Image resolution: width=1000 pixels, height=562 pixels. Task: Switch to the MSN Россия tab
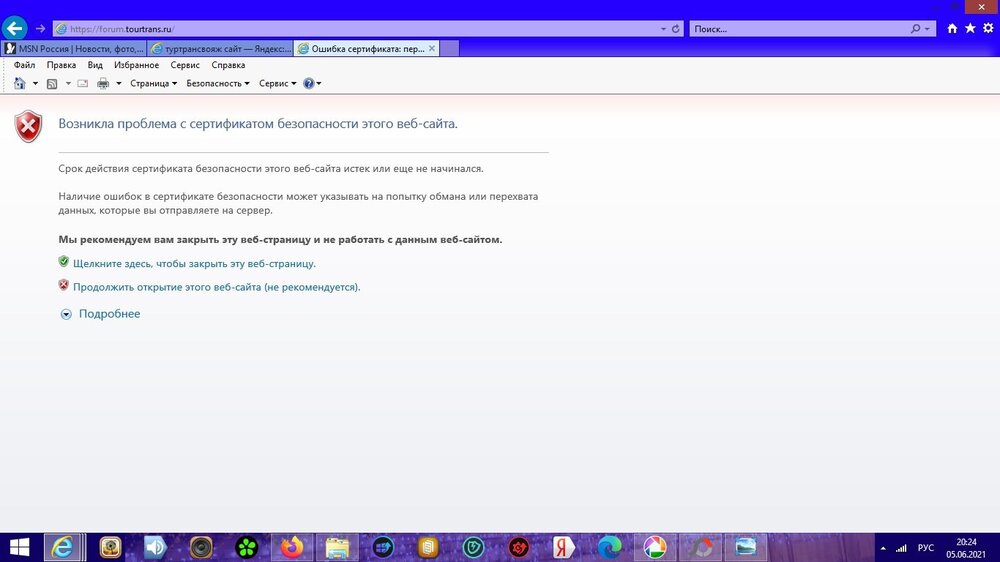click(x=75, y=48)
